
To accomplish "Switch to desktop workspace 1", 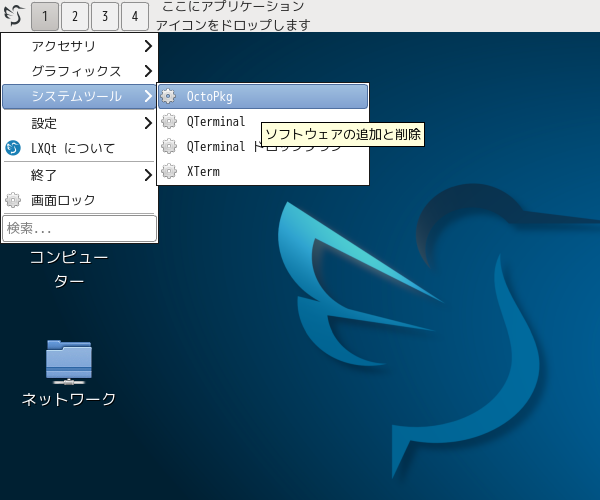I will [45, 16].
